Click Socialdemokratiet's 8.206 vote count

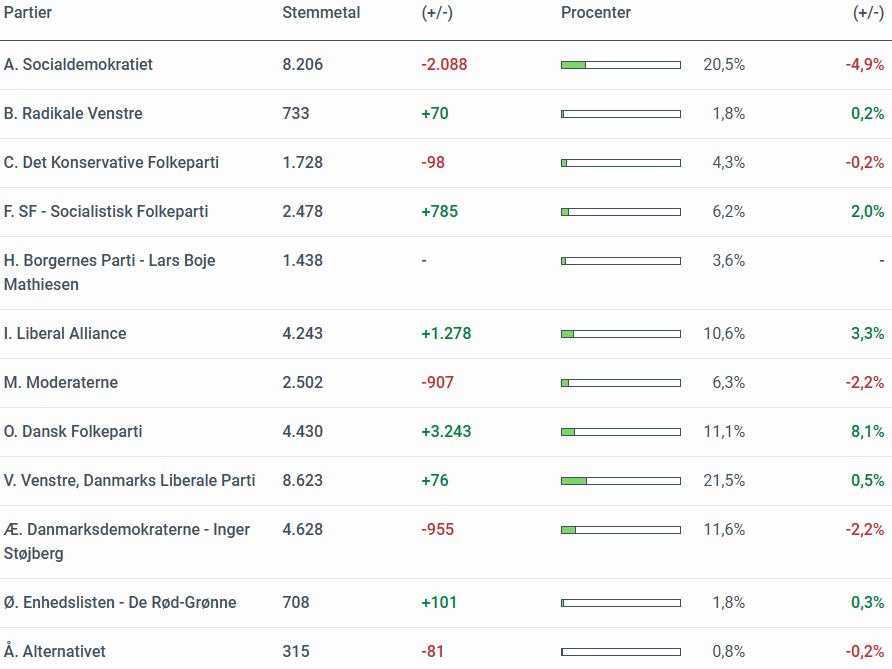click(303, 64)
